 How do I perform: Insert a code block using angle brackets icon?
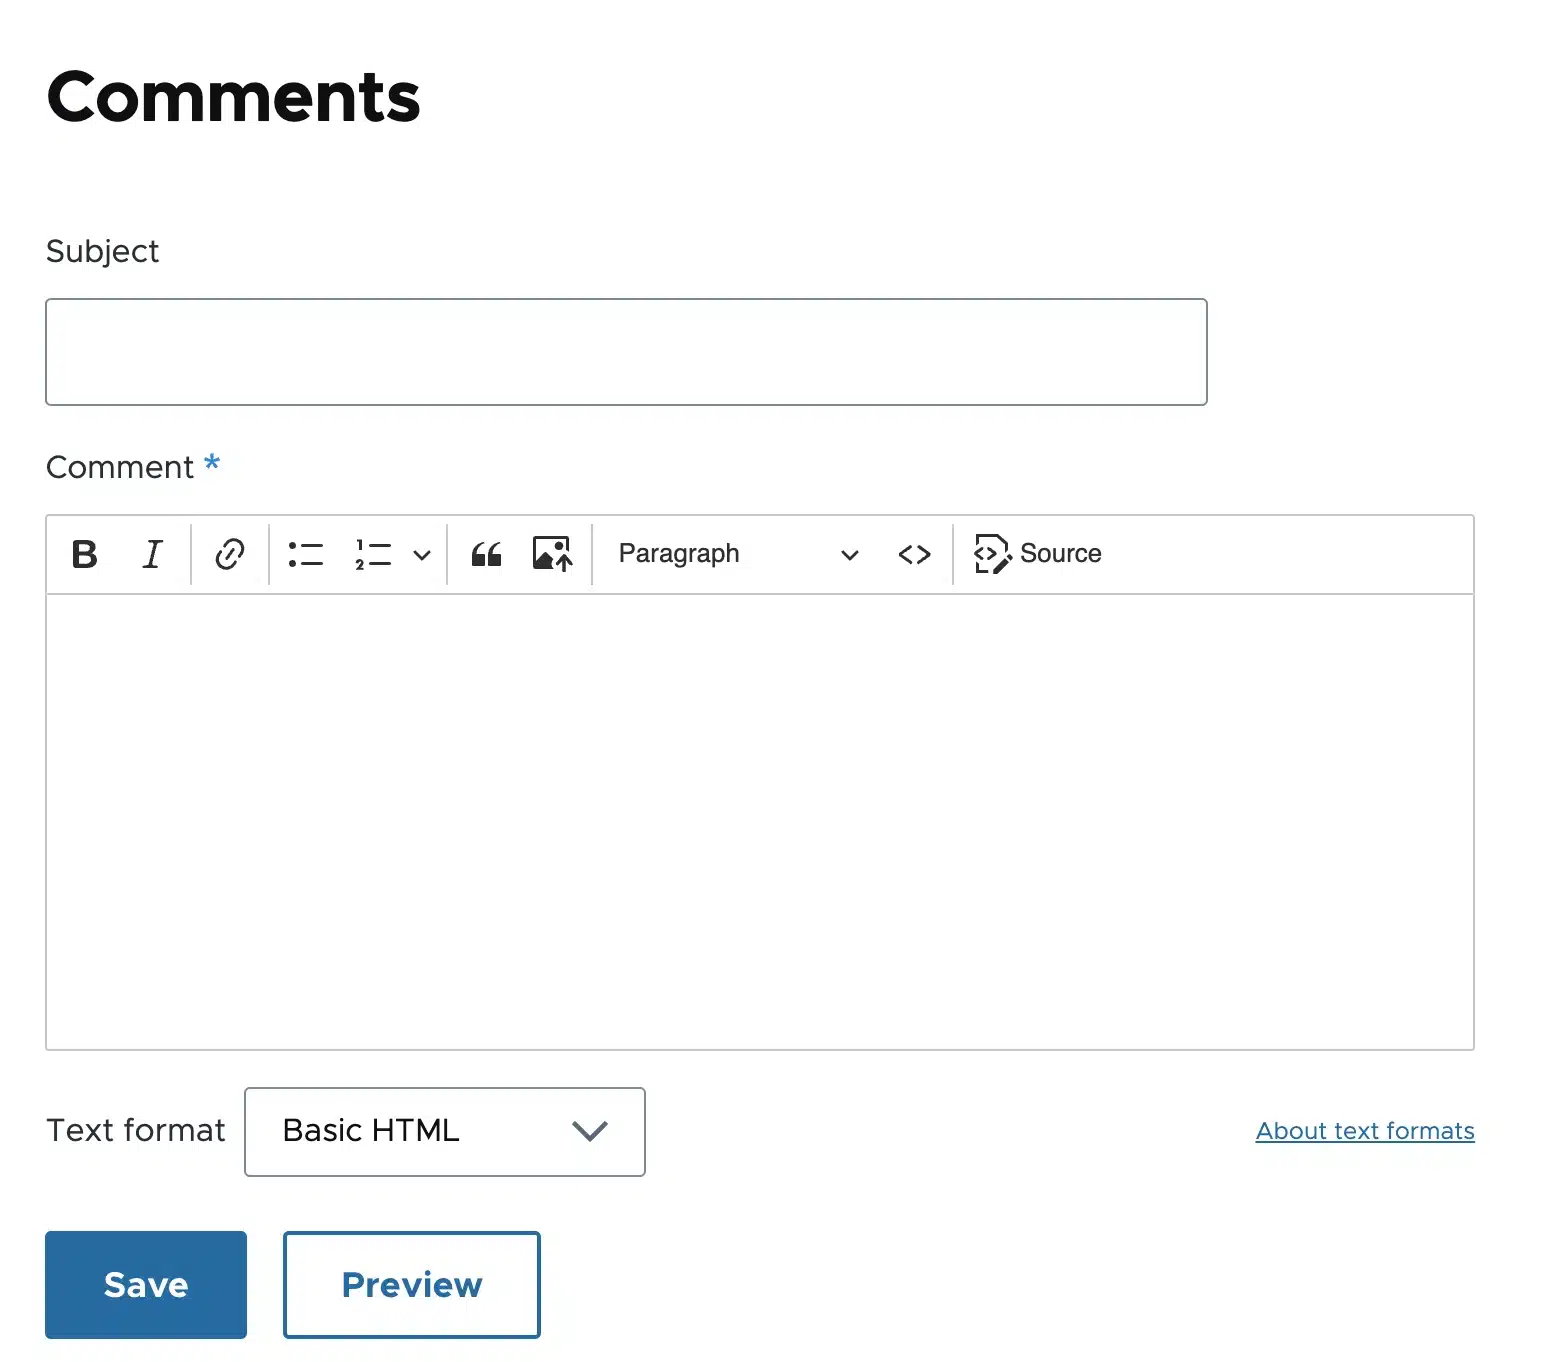point(914,554)
